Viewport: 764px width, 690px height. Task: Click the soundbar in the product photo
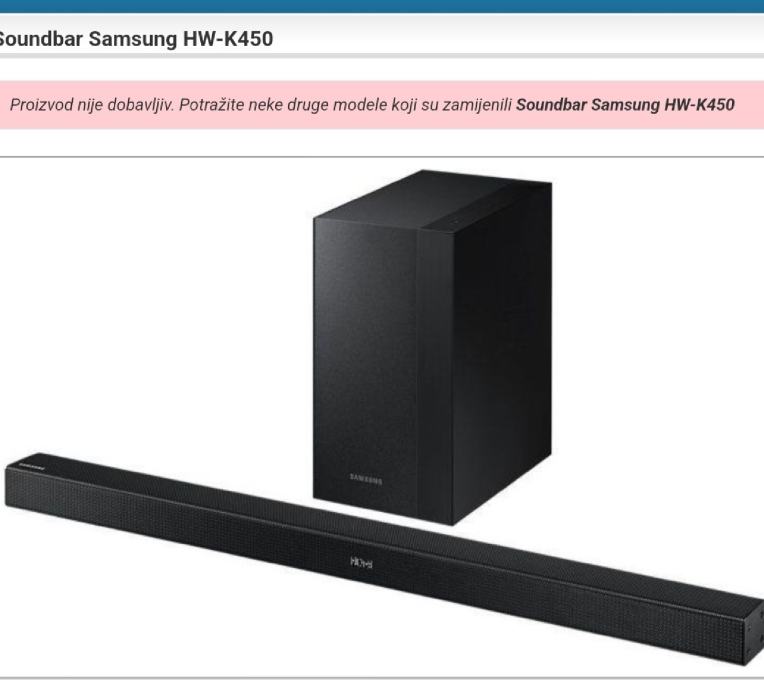tap(385, 559)
